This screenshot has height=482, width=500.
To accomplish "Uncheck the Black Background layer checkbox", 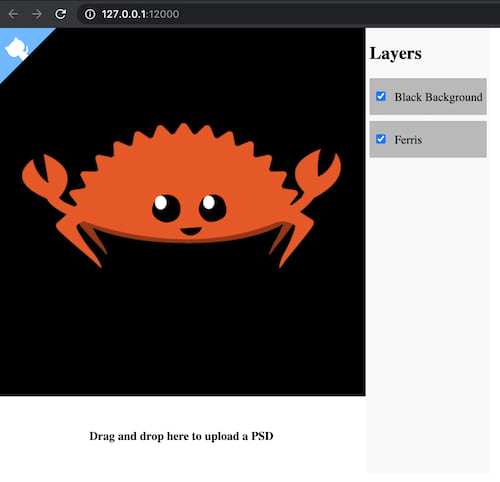I will [x=381, y=96].
